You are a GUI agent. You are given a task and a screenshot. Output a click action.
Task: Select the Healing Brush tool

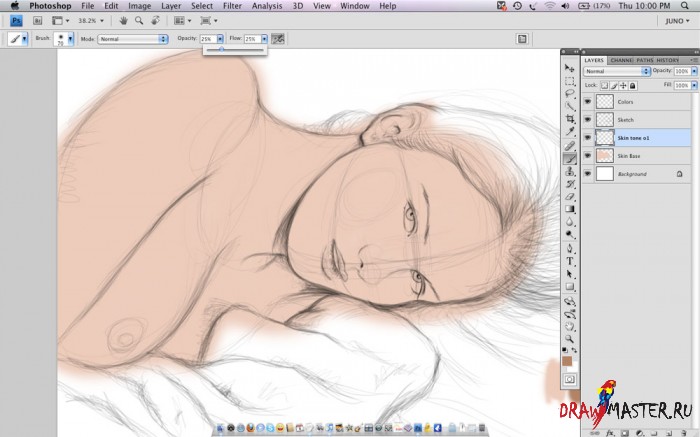(x=570, y=146)
